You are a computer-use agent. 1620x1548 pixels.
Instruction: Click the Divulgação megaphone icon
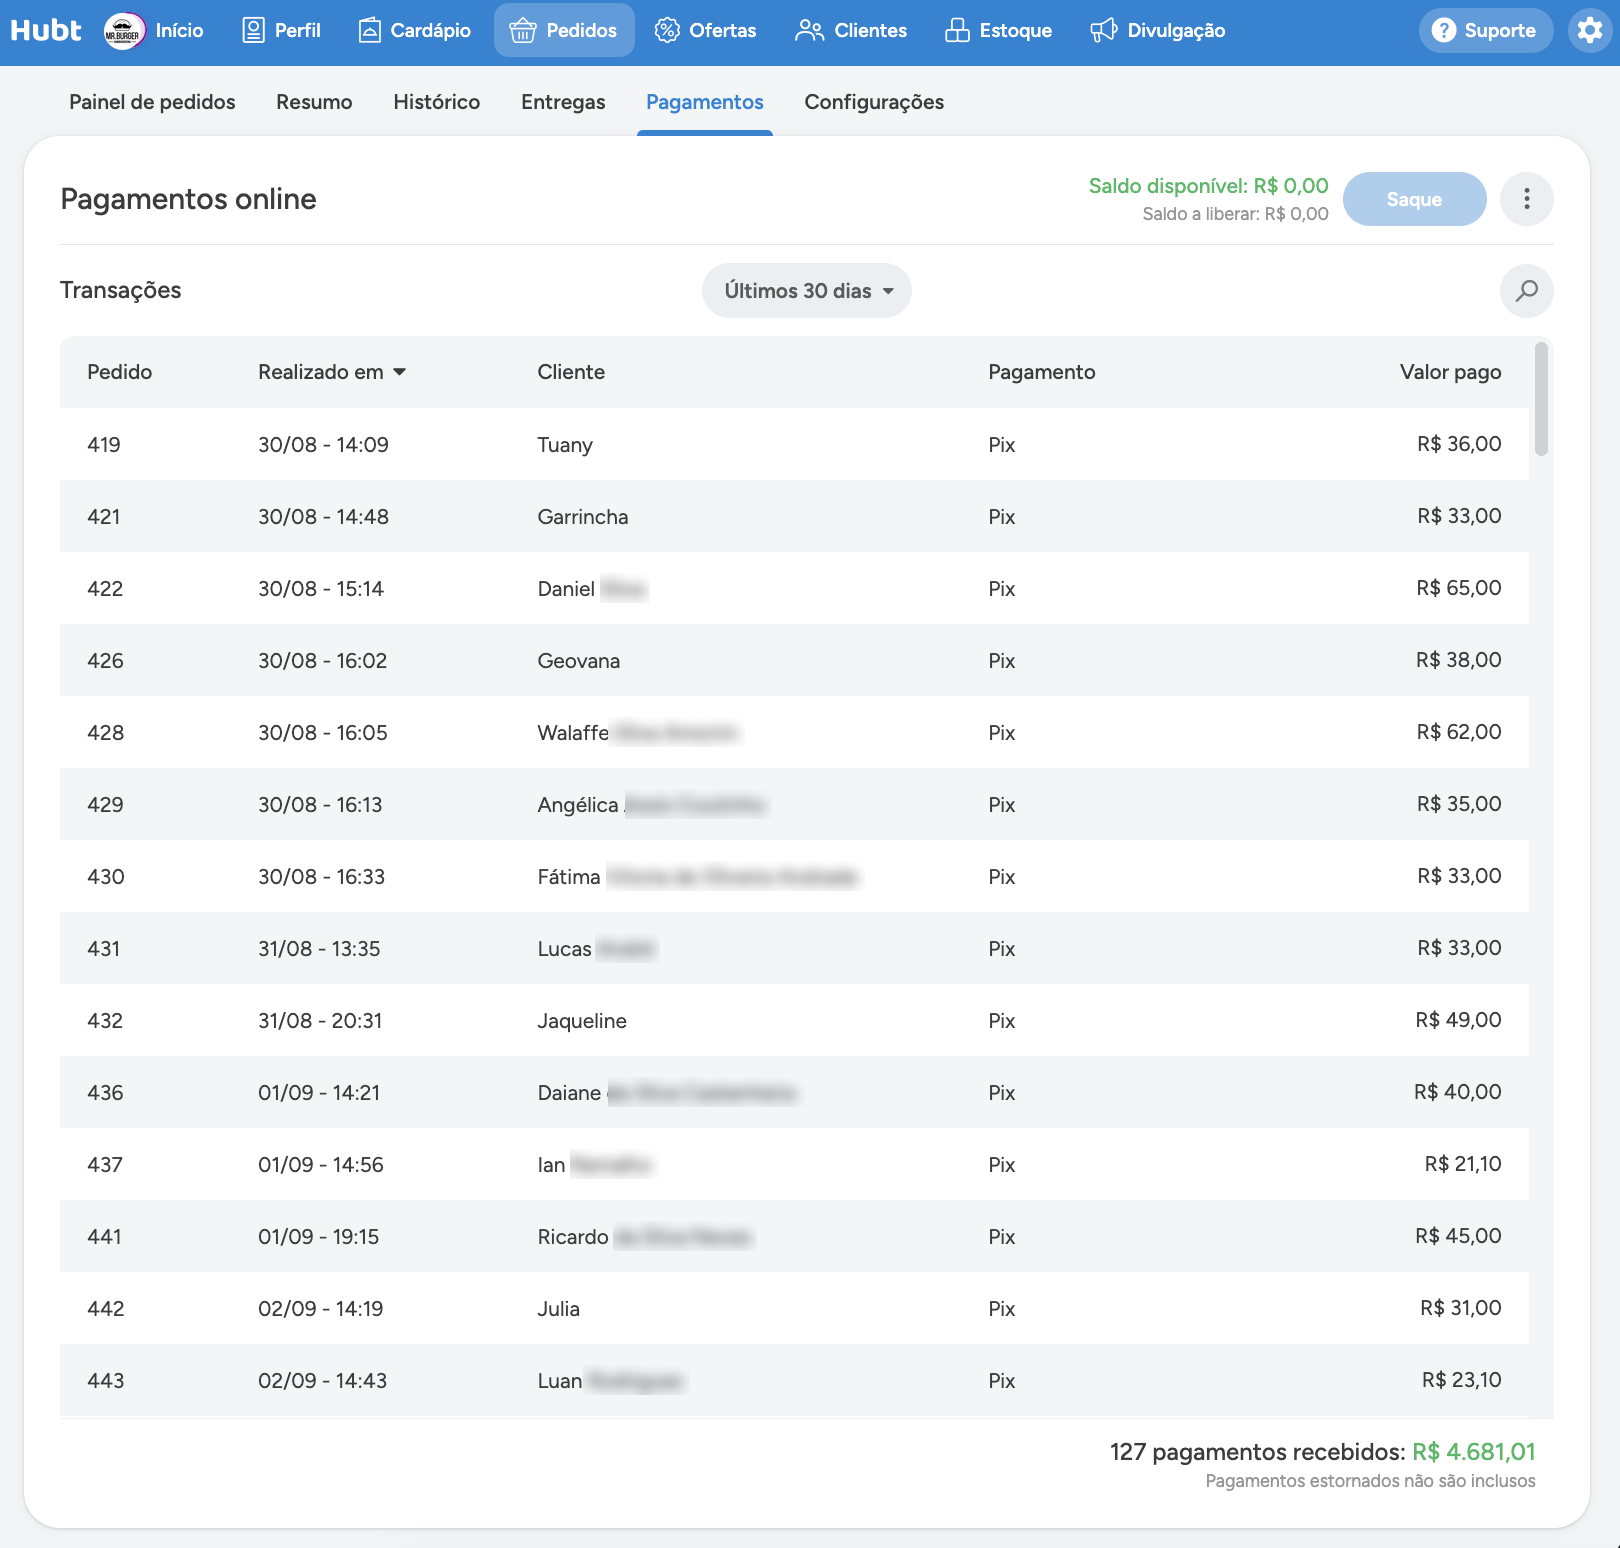(1103, 30)
